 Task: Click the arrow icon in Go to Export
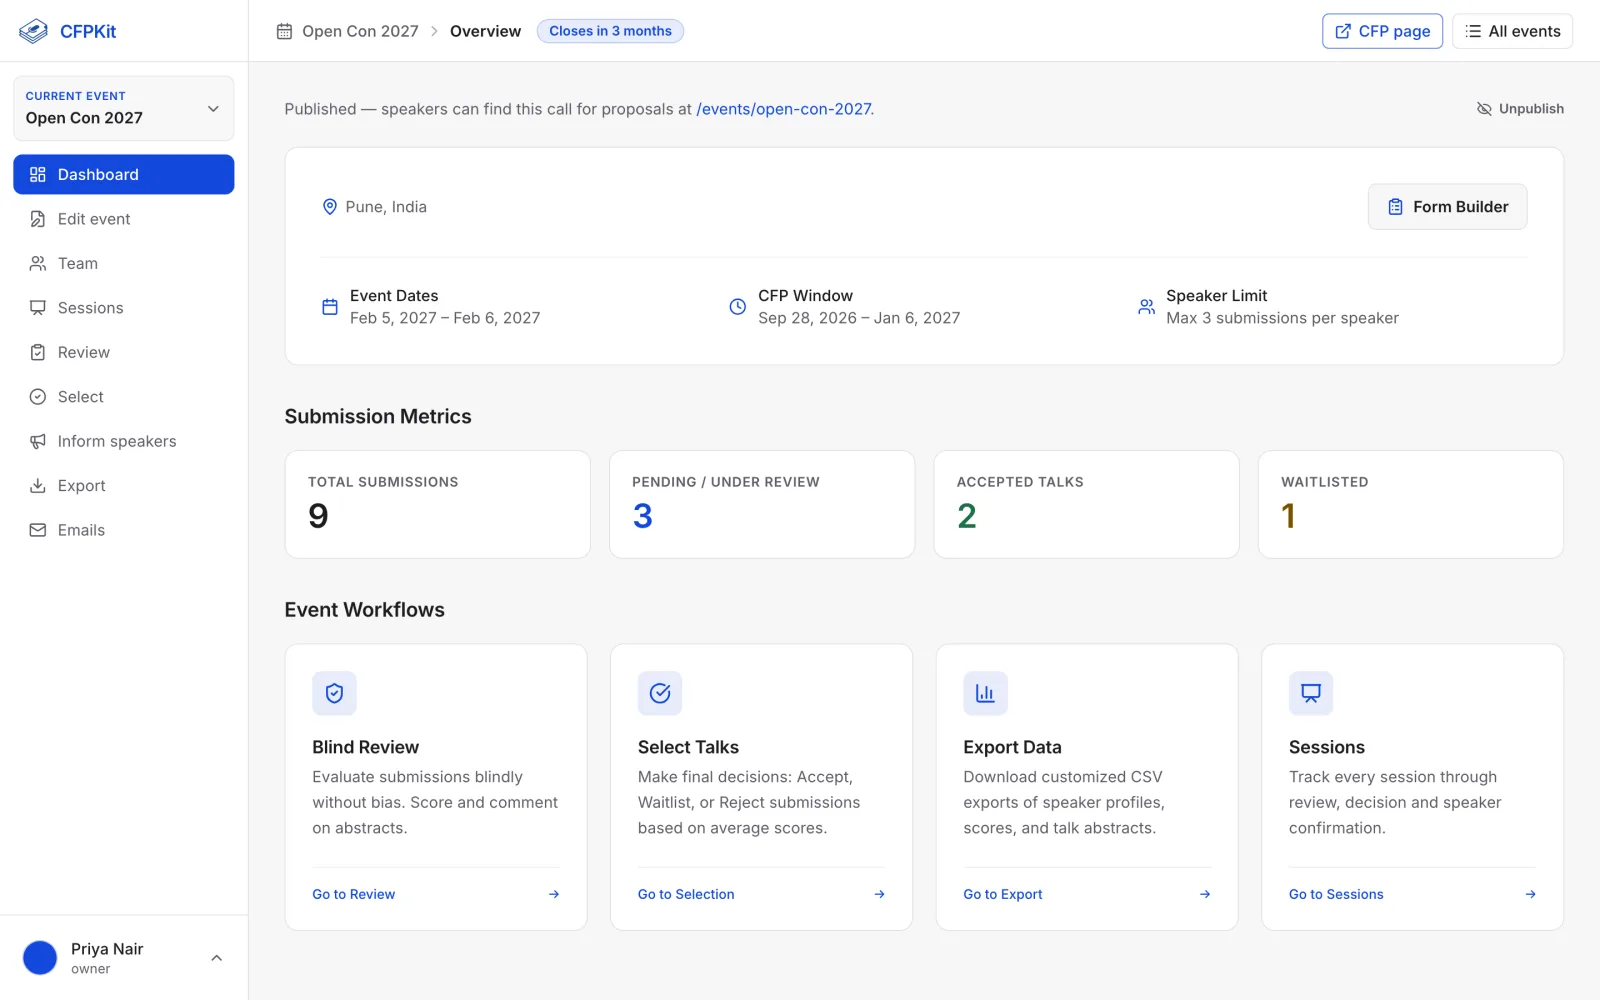pos(1205,894)
